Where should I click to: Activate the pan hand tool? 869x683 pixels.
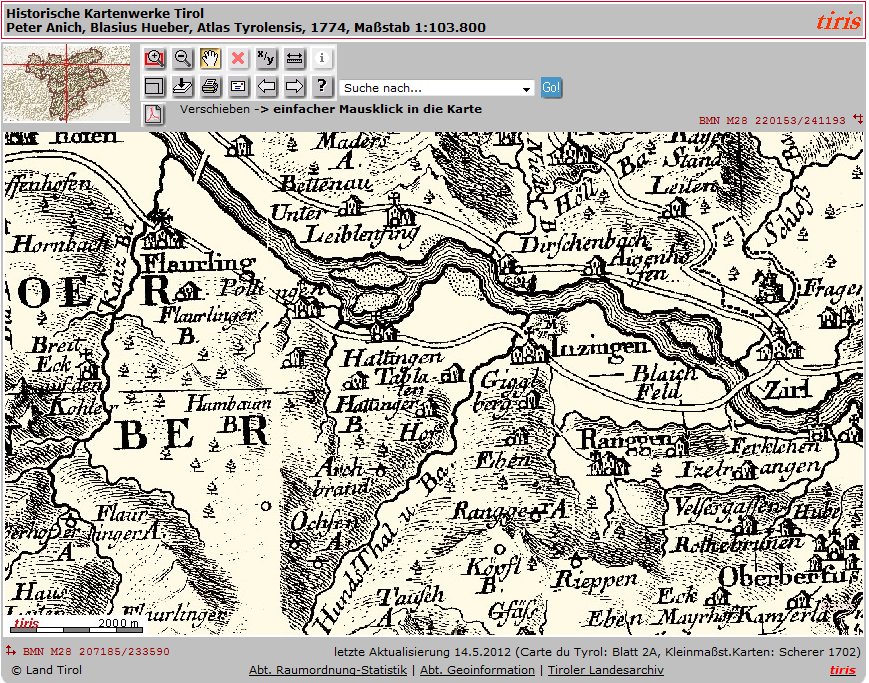tap(210, 59)
